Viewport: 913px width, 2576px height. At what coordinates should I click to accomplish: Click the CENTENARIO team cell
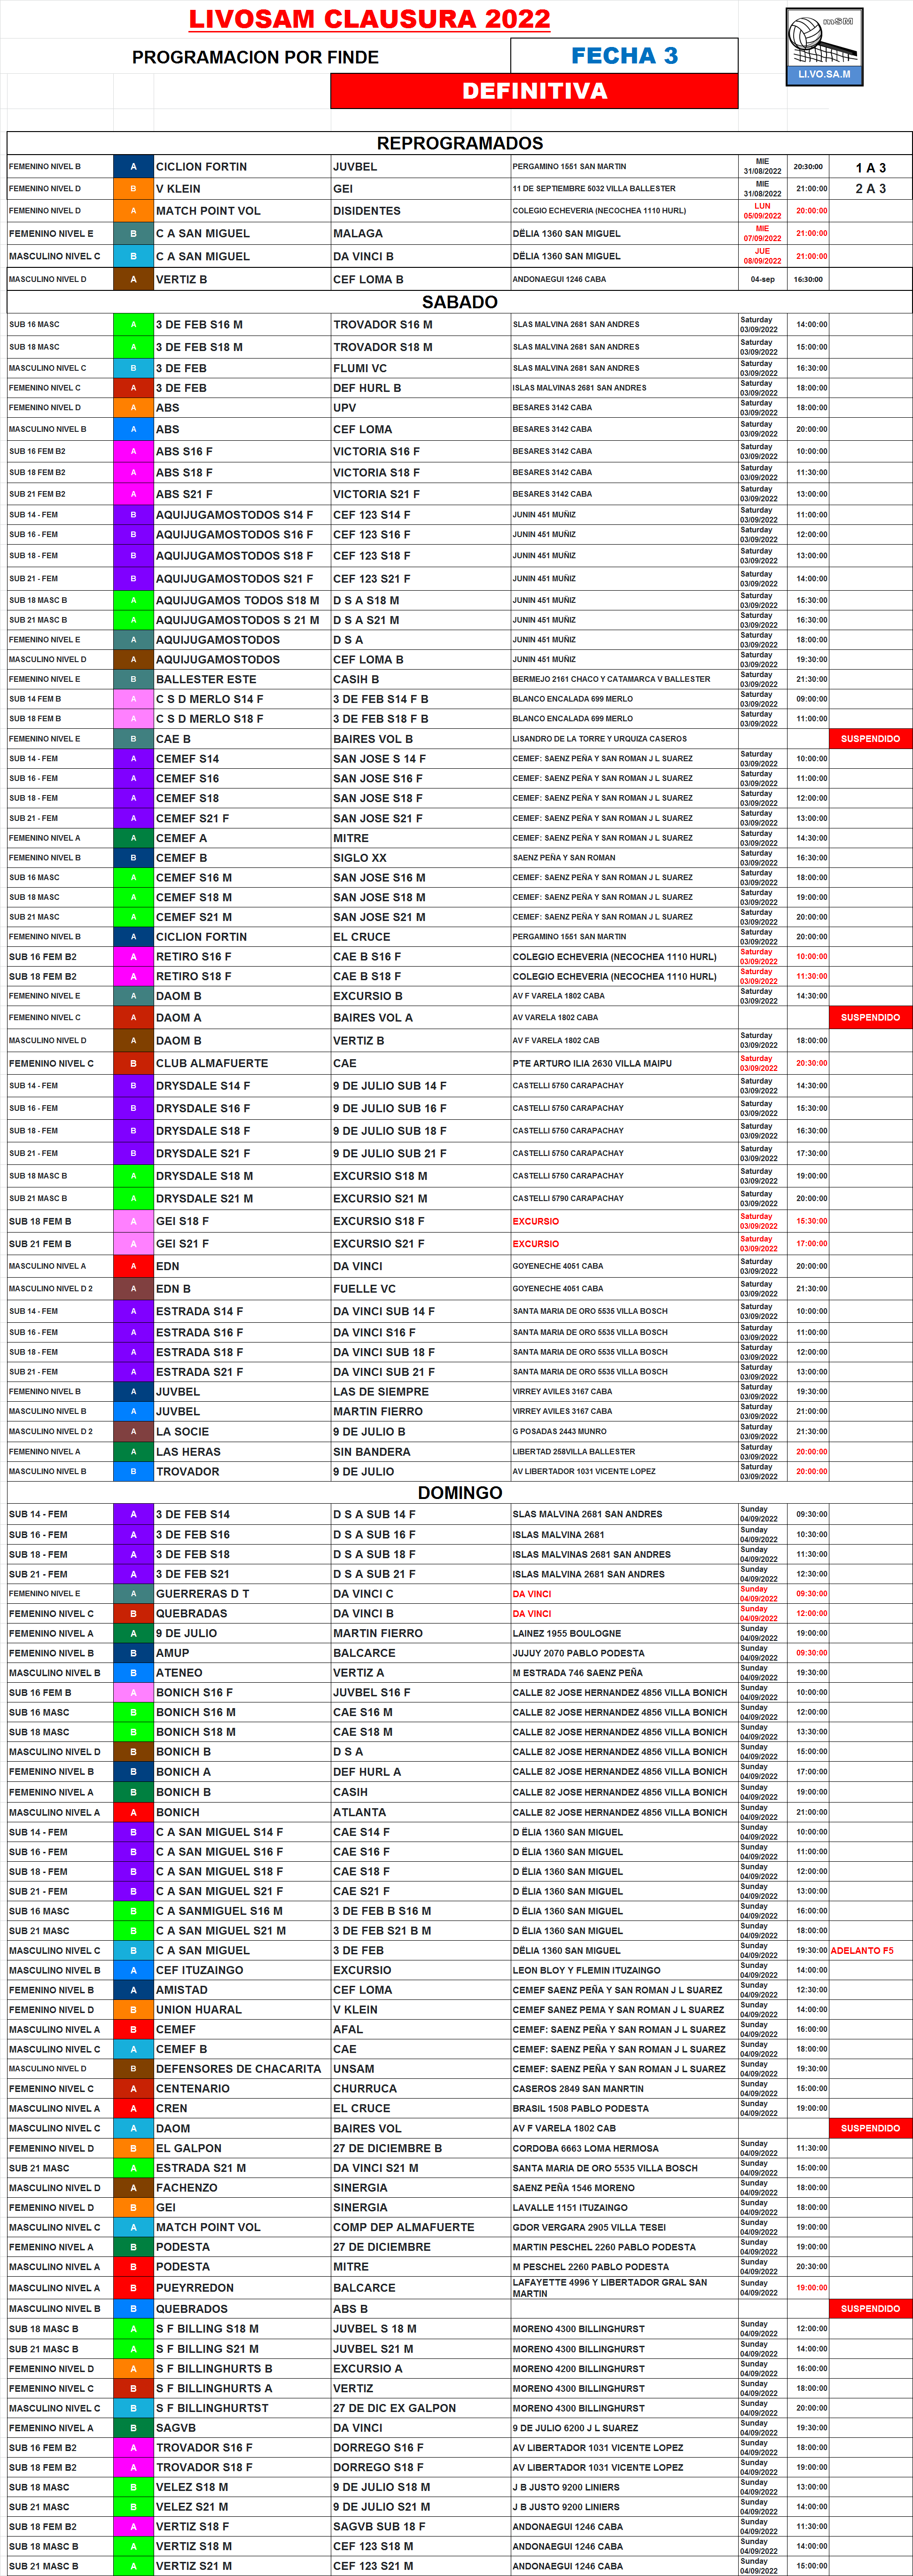point(242,2089)
